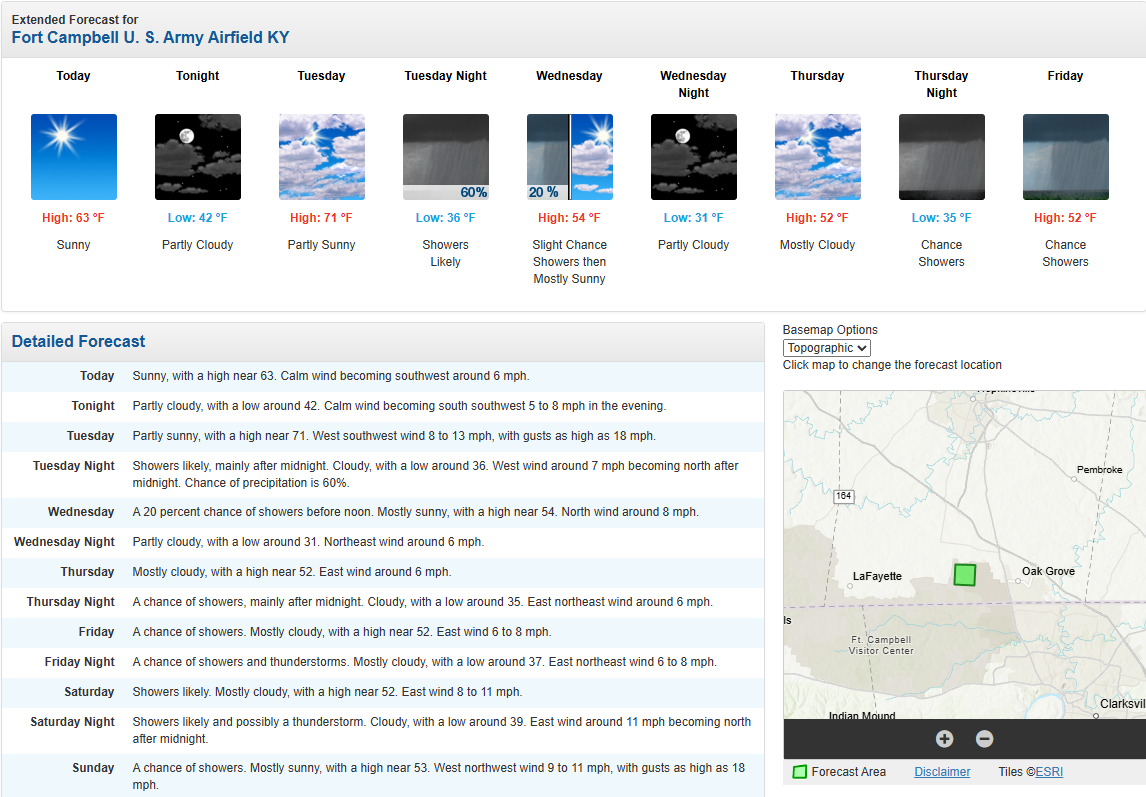This screenshot has width=1146, height=797.
Task: Click LaFayette location on the map
Action: pos(876,576)
